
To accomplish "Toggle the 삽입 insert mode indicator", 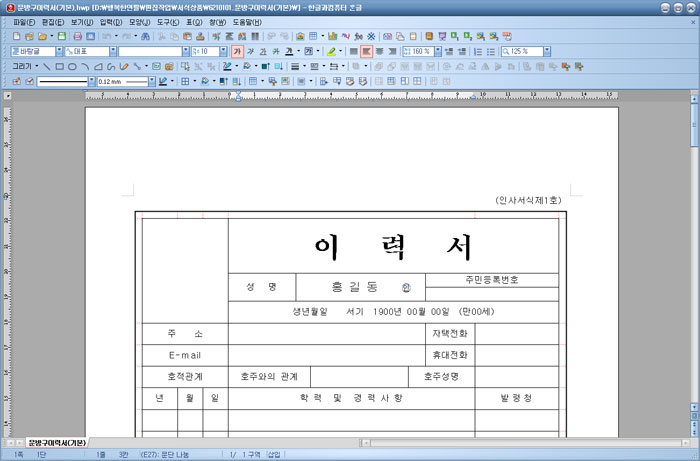I will (274, 454).
